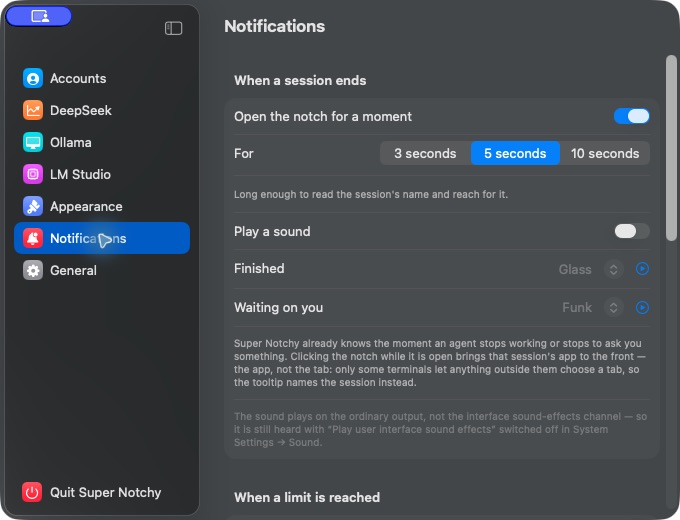The width and height of the screenshot is (680, 520).
Task: Click the 'Open the notch for a moment' label
Action: 323,117
